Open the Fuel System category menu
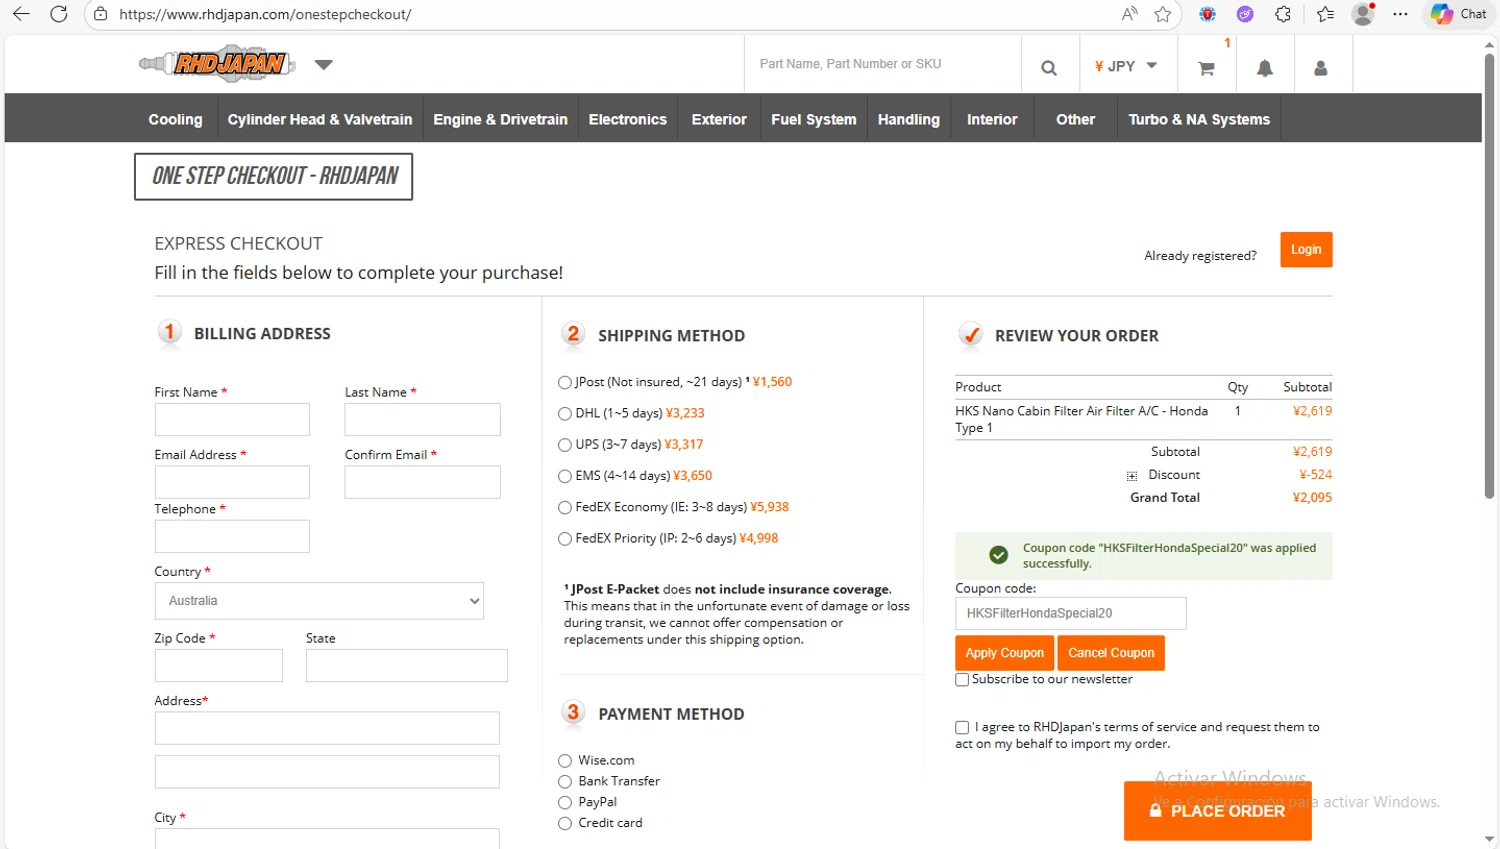 coord(813,119)
